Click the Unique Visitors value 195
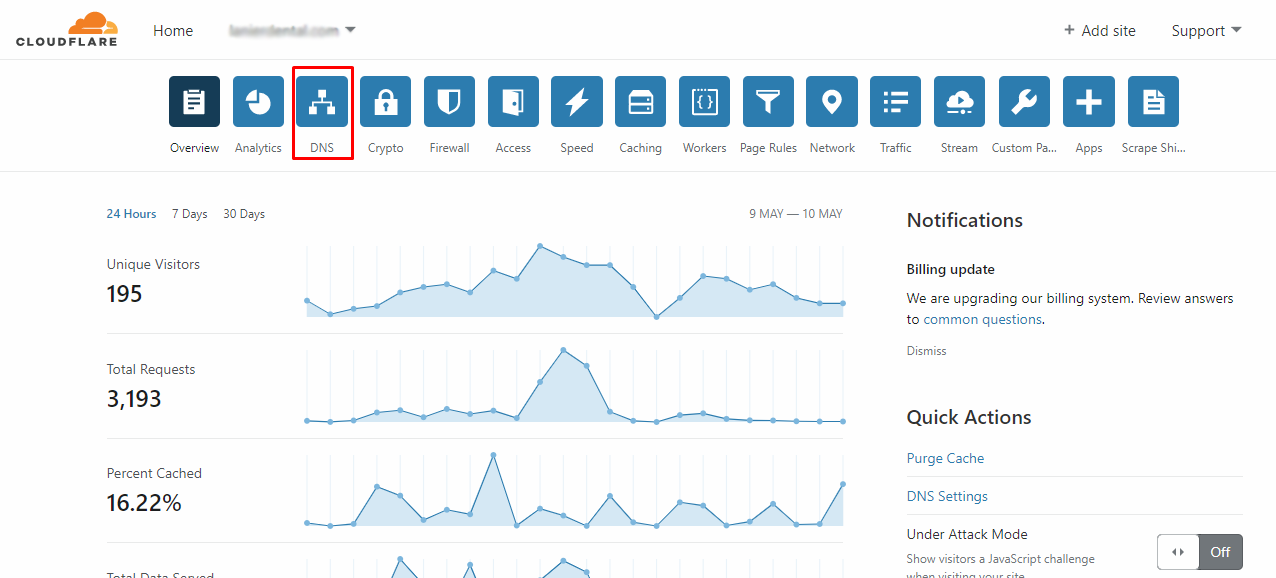This screenshot has height=578, width=1276. [125, 294]
